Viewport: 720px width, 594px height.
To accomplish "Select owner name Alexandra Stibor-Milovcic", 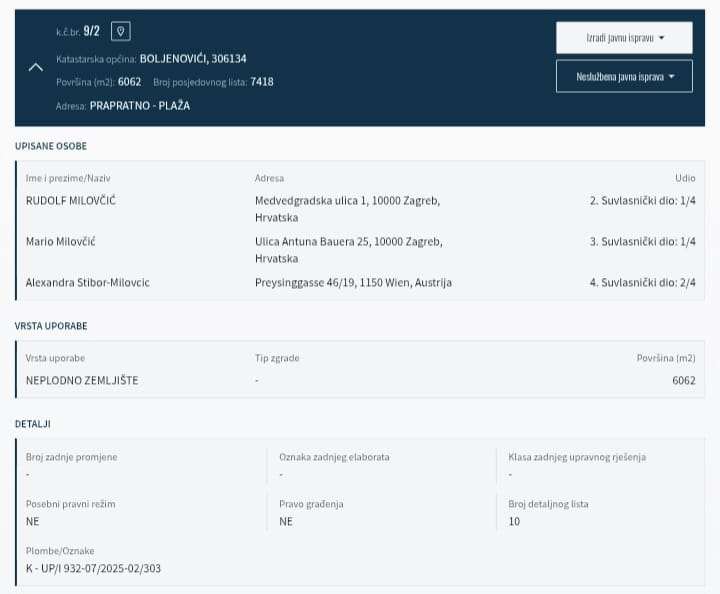I will (x=88, y=282).
